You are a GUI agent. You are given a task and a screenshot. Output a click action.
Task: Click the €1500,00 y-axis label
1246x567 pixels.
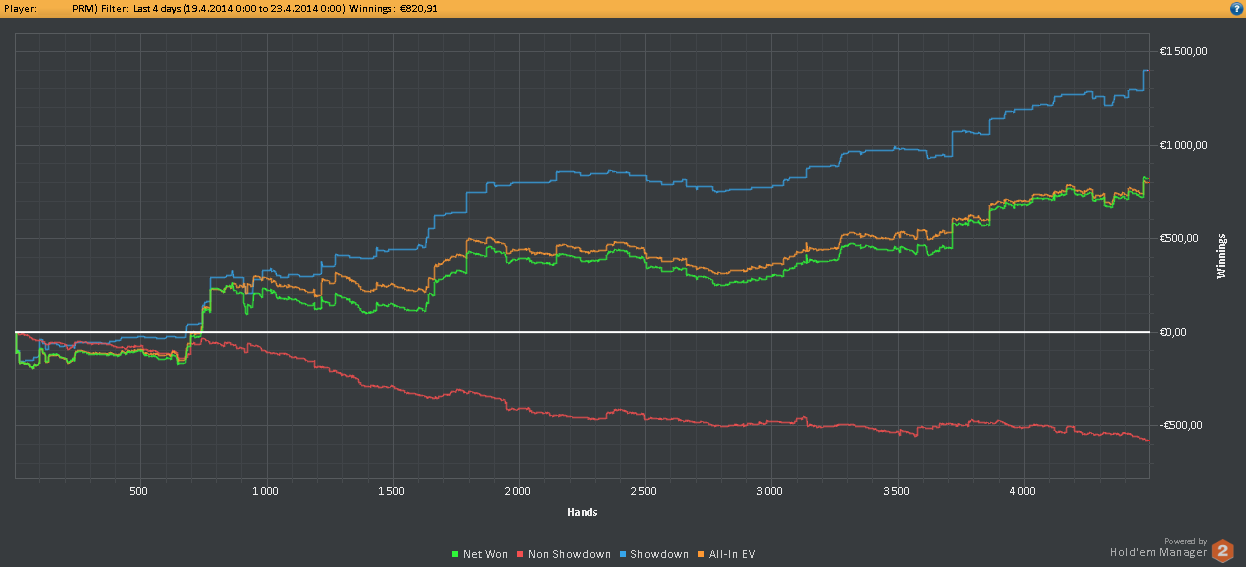click(x=1183, y=52)
